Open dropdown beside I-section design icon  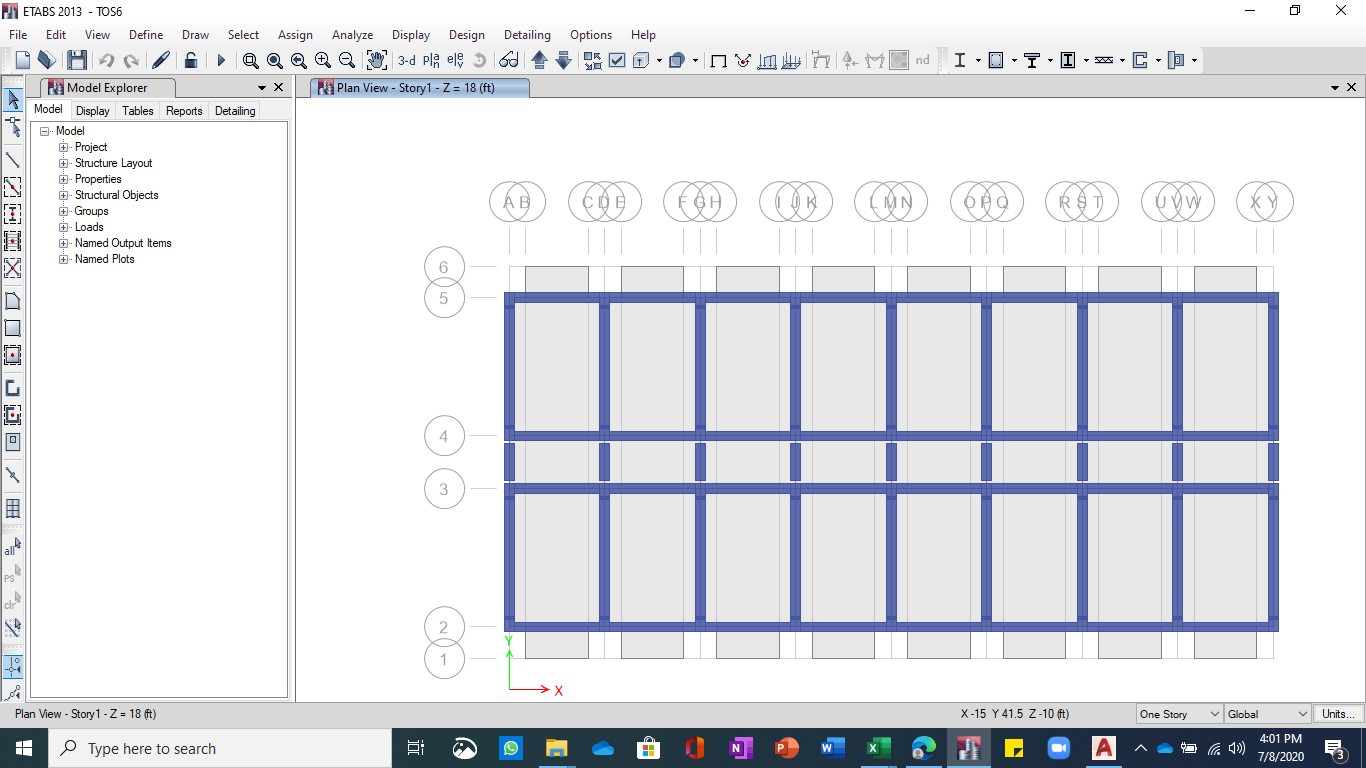978,60
